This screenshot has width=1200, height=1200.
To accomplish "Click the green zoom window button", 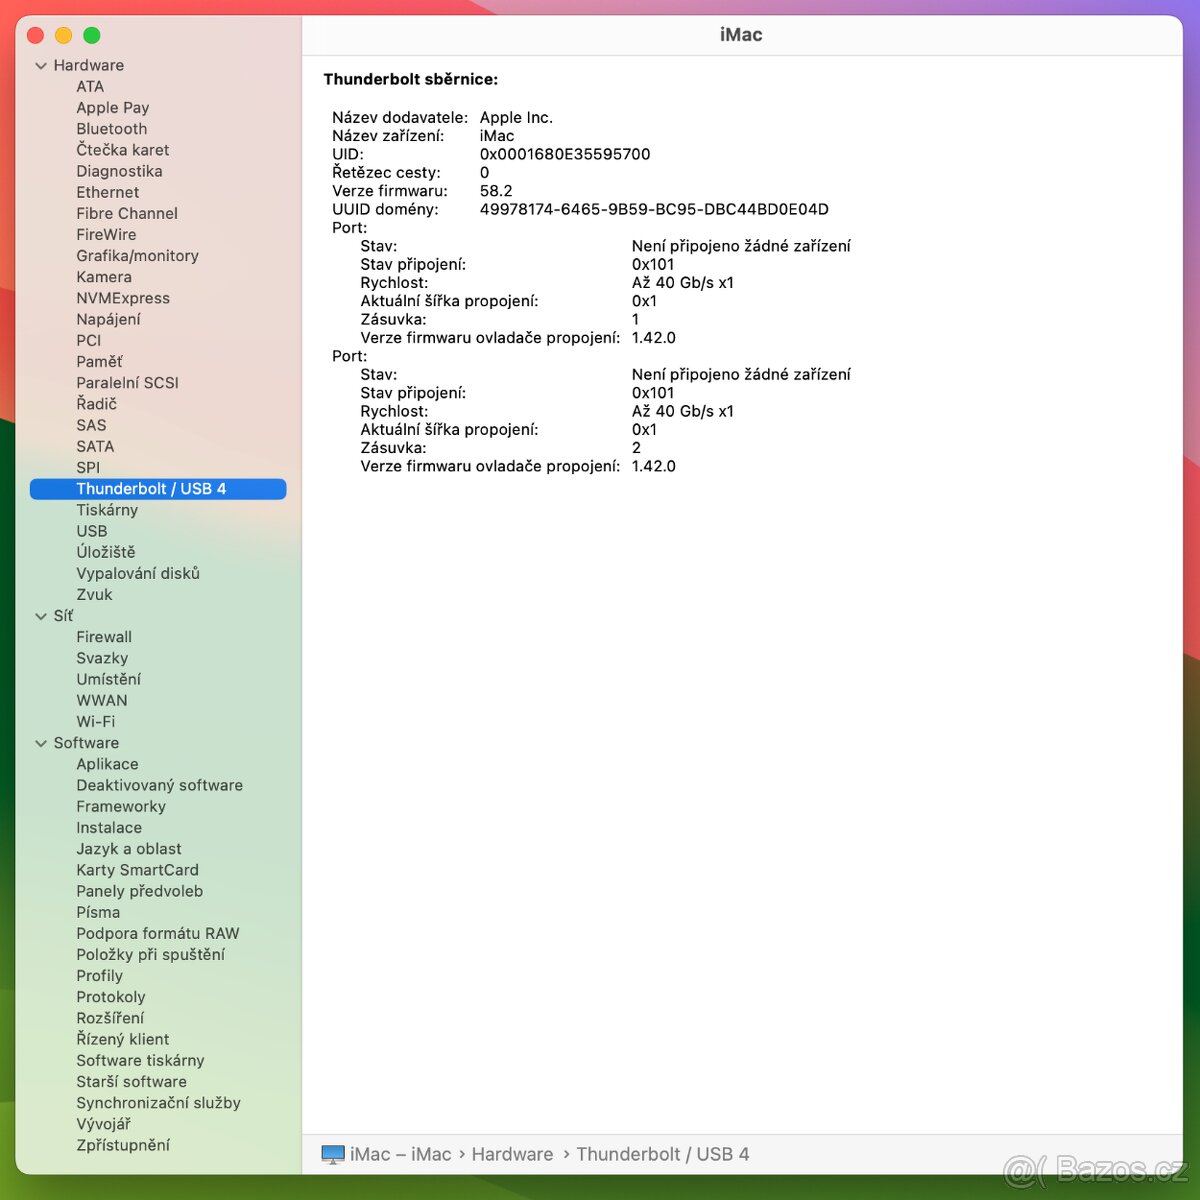I will pos(92,36).
